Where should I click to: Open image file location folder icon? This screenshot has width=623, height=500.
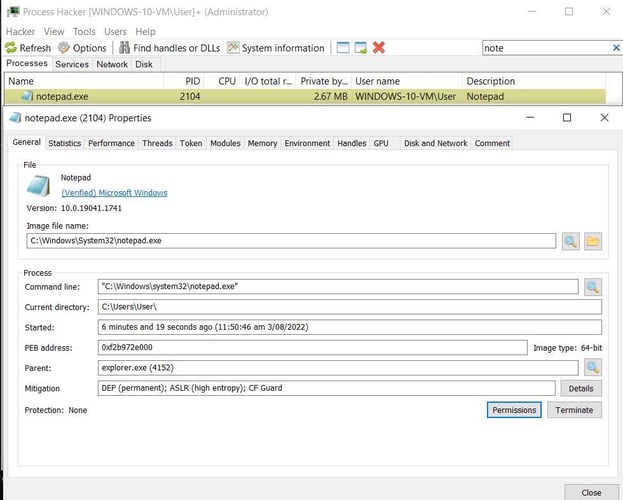click(x=592, y=241)
